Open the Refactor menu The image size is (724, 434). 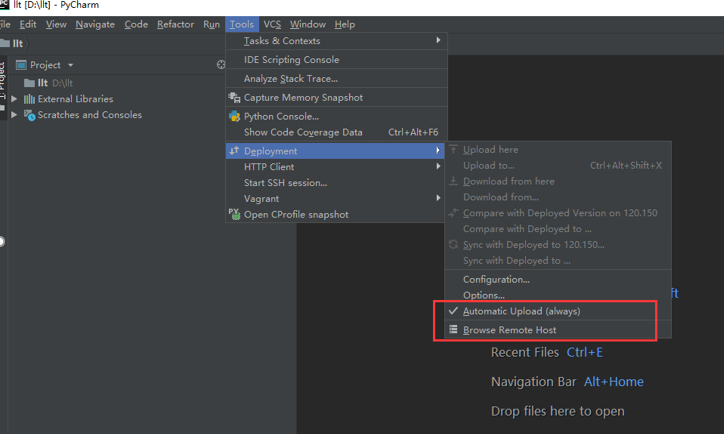point(175,24)
